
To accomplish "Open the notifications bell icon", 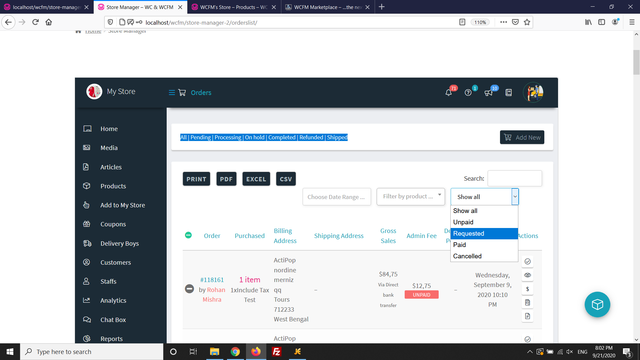I will [449, 93].
